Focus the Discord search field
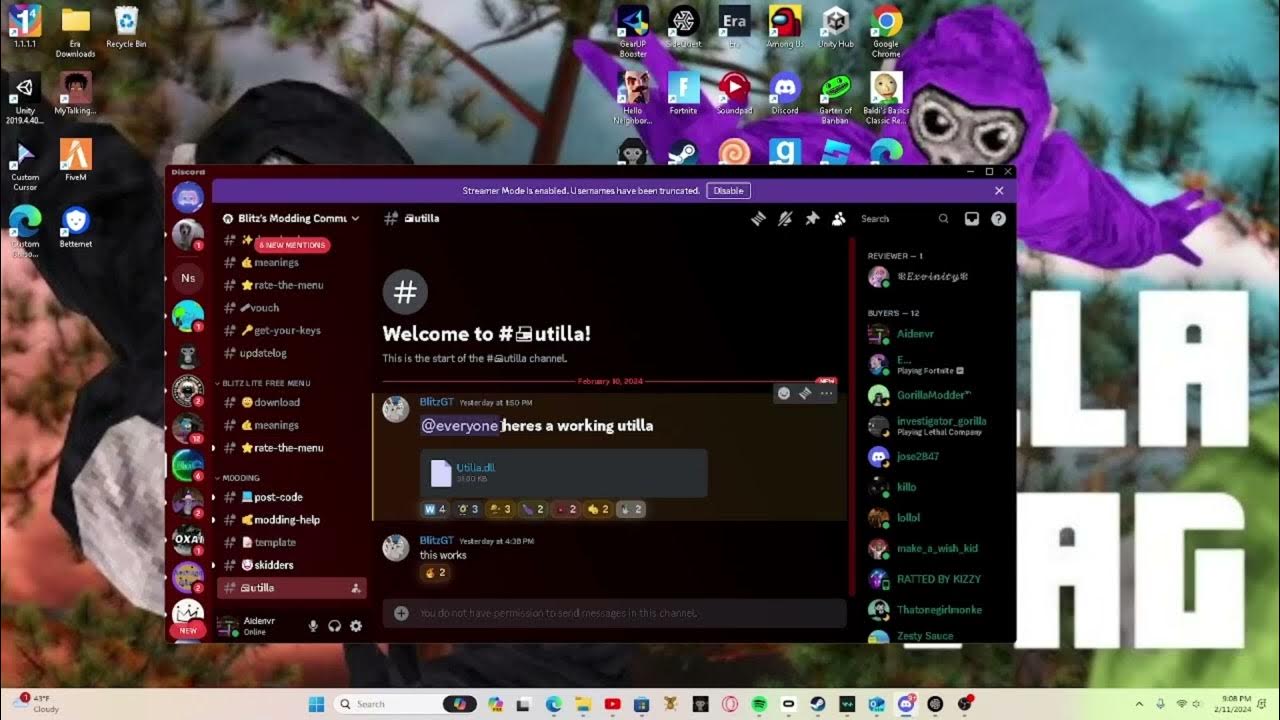This screenshot has width=1280, height=720. 904,218
